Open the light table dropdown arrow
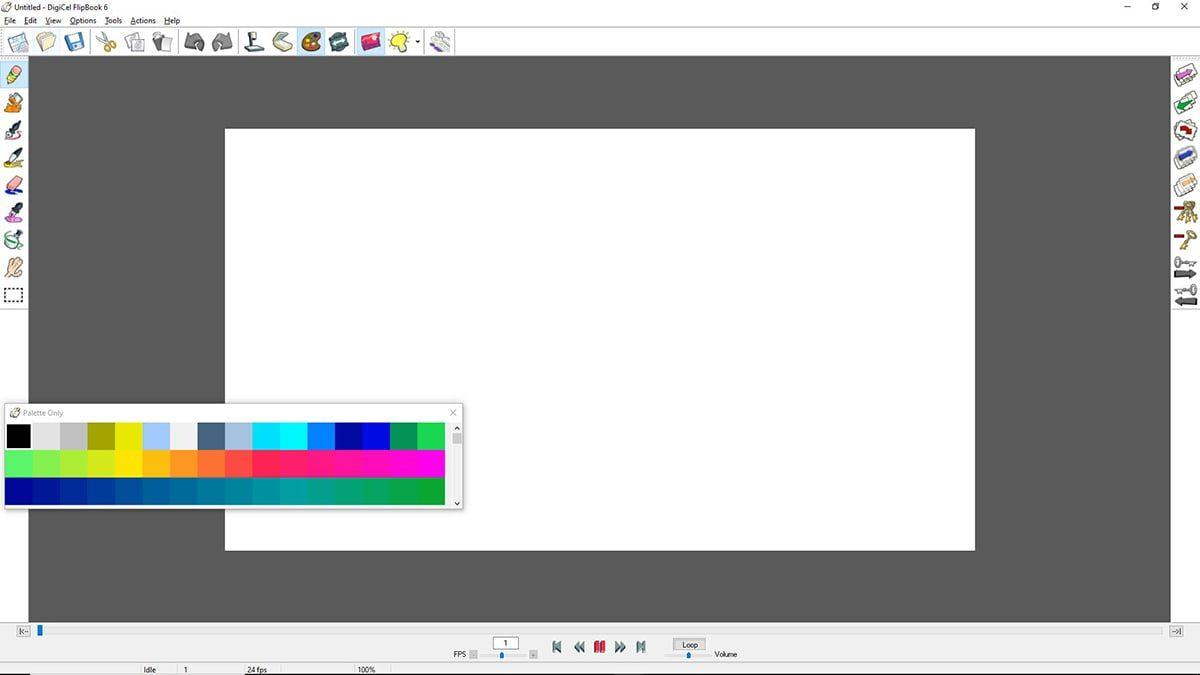The image size is (1200, 675). (x=416, y=43)
